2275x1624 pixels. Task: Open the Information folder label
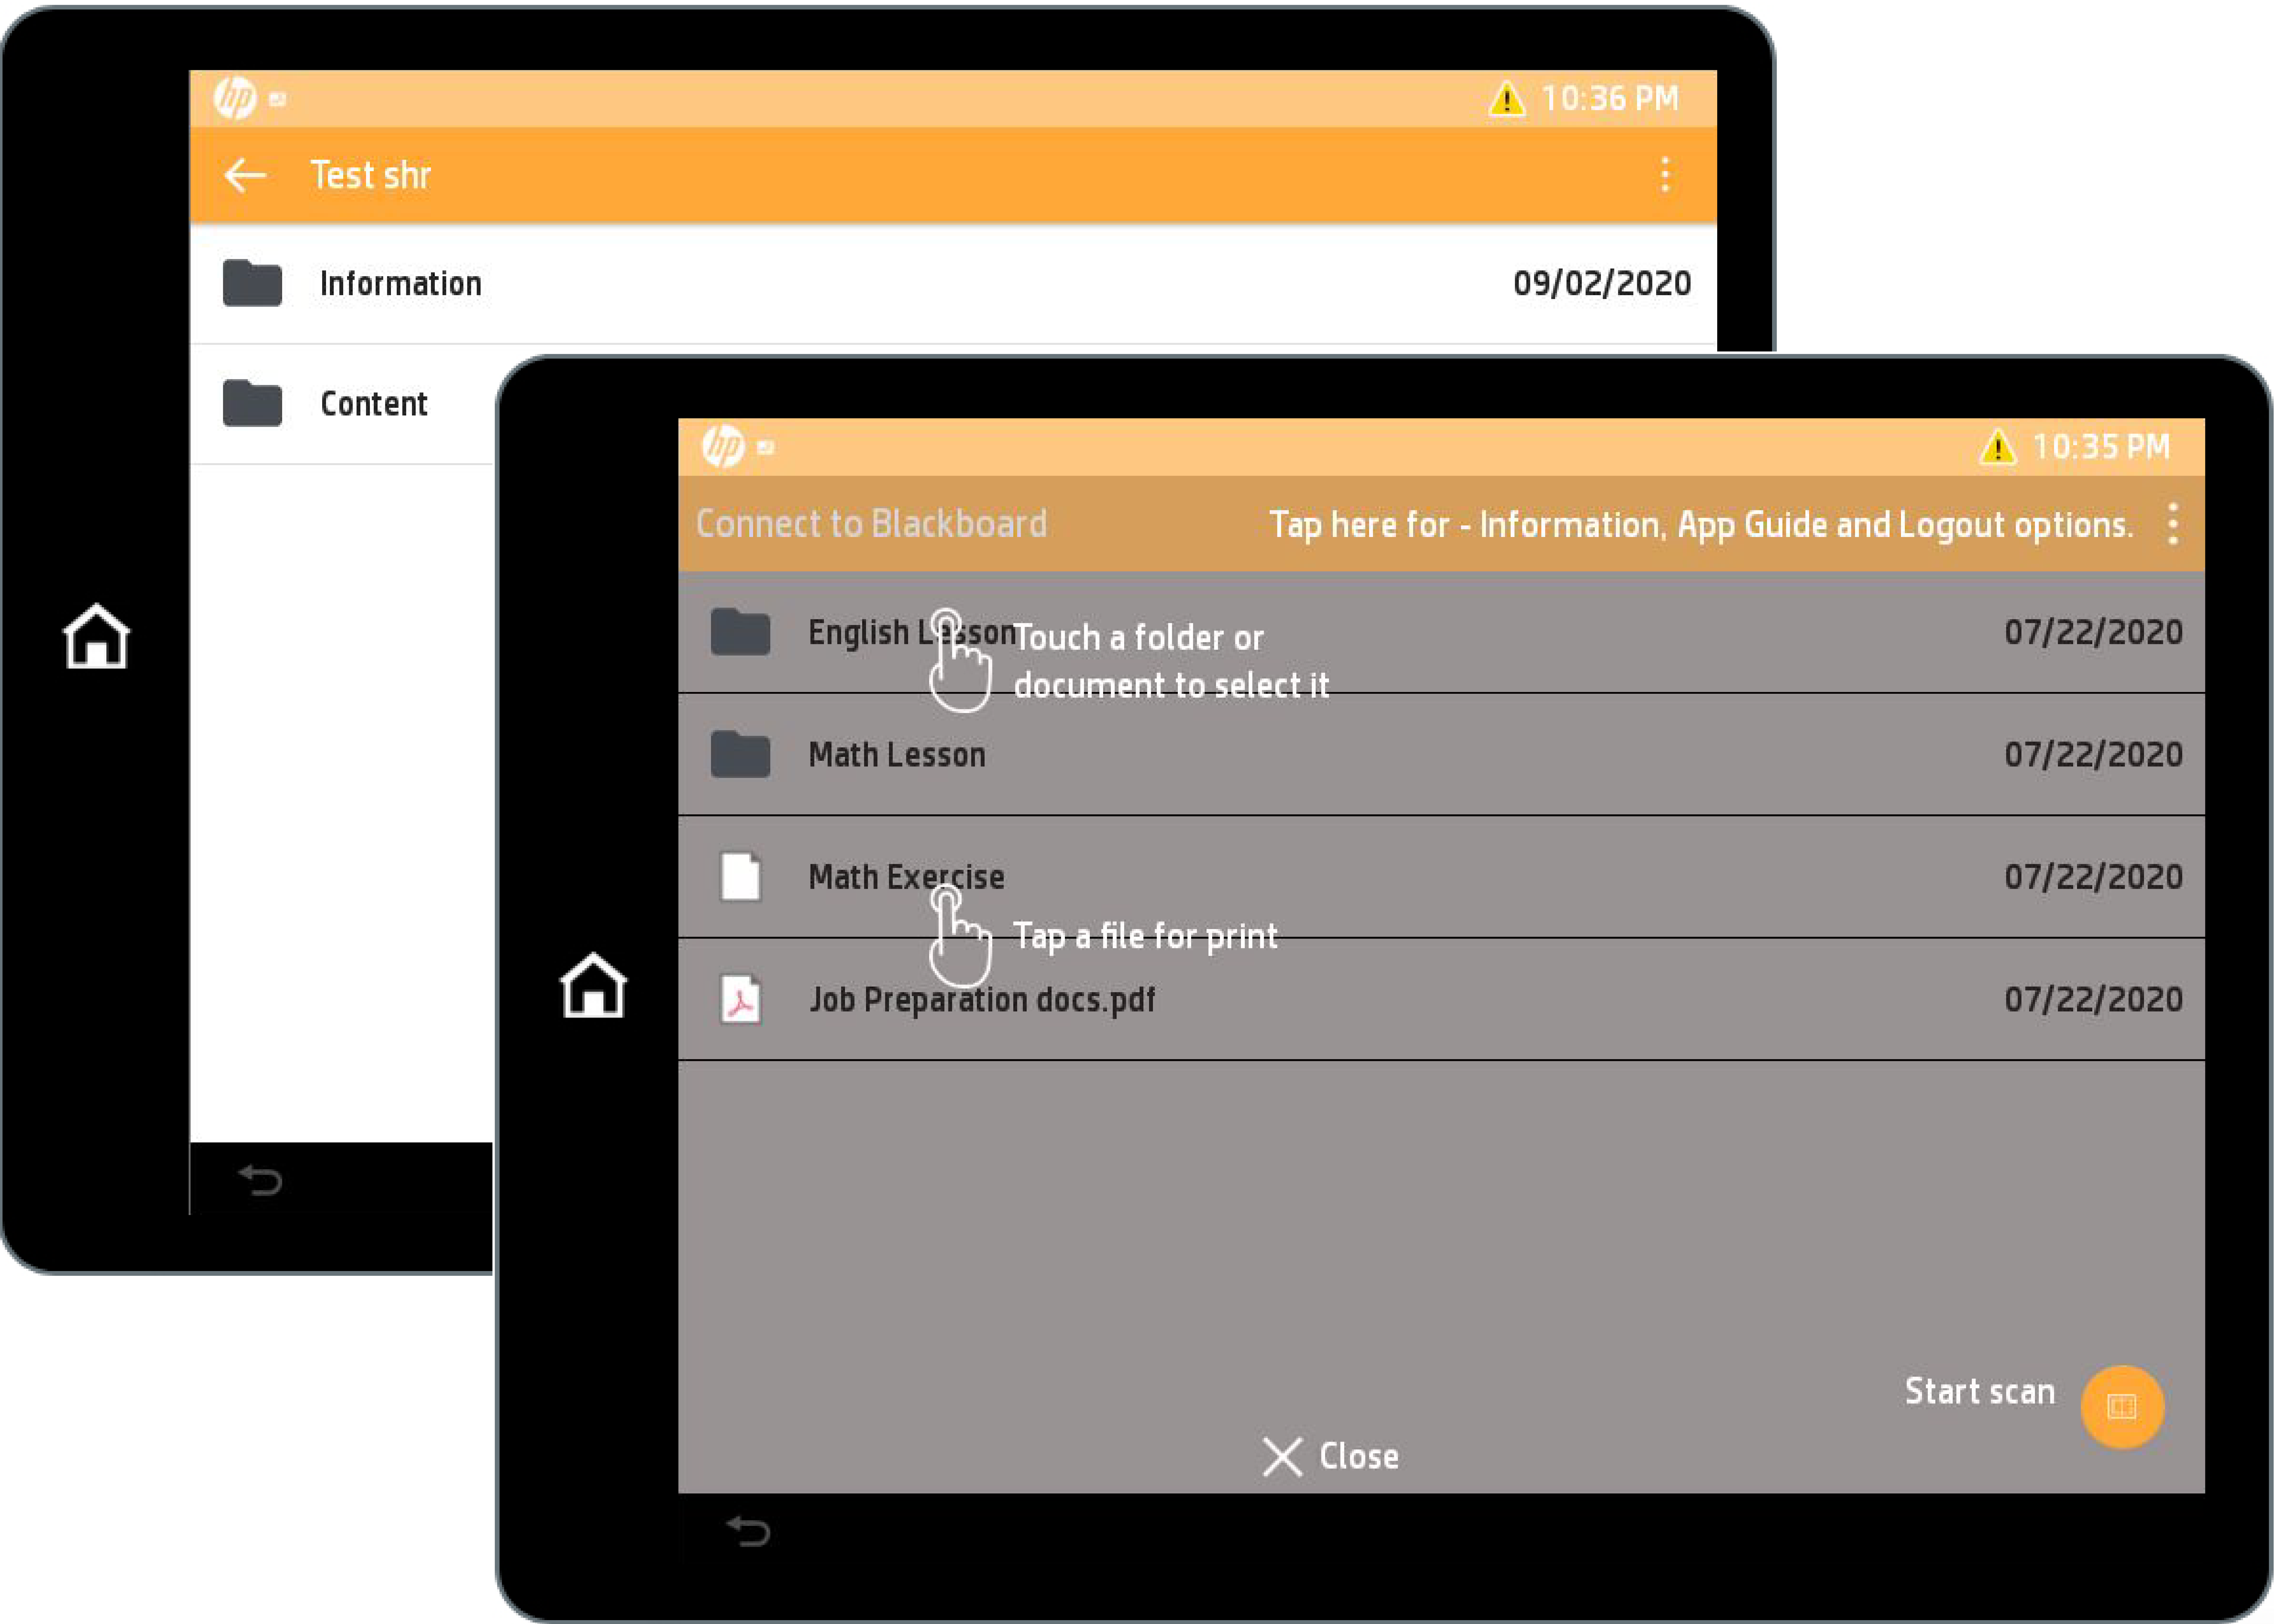click(401, 284)
